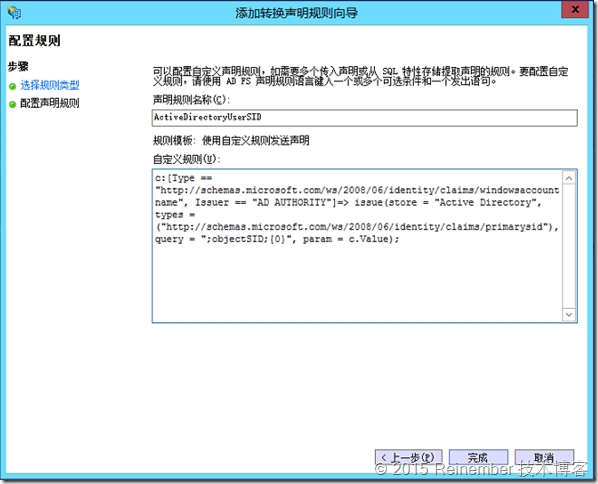Viewport: 598px width, 484px height.
Task: Click the scroll down arrow of the custom rule box
Action: [569, 314]
